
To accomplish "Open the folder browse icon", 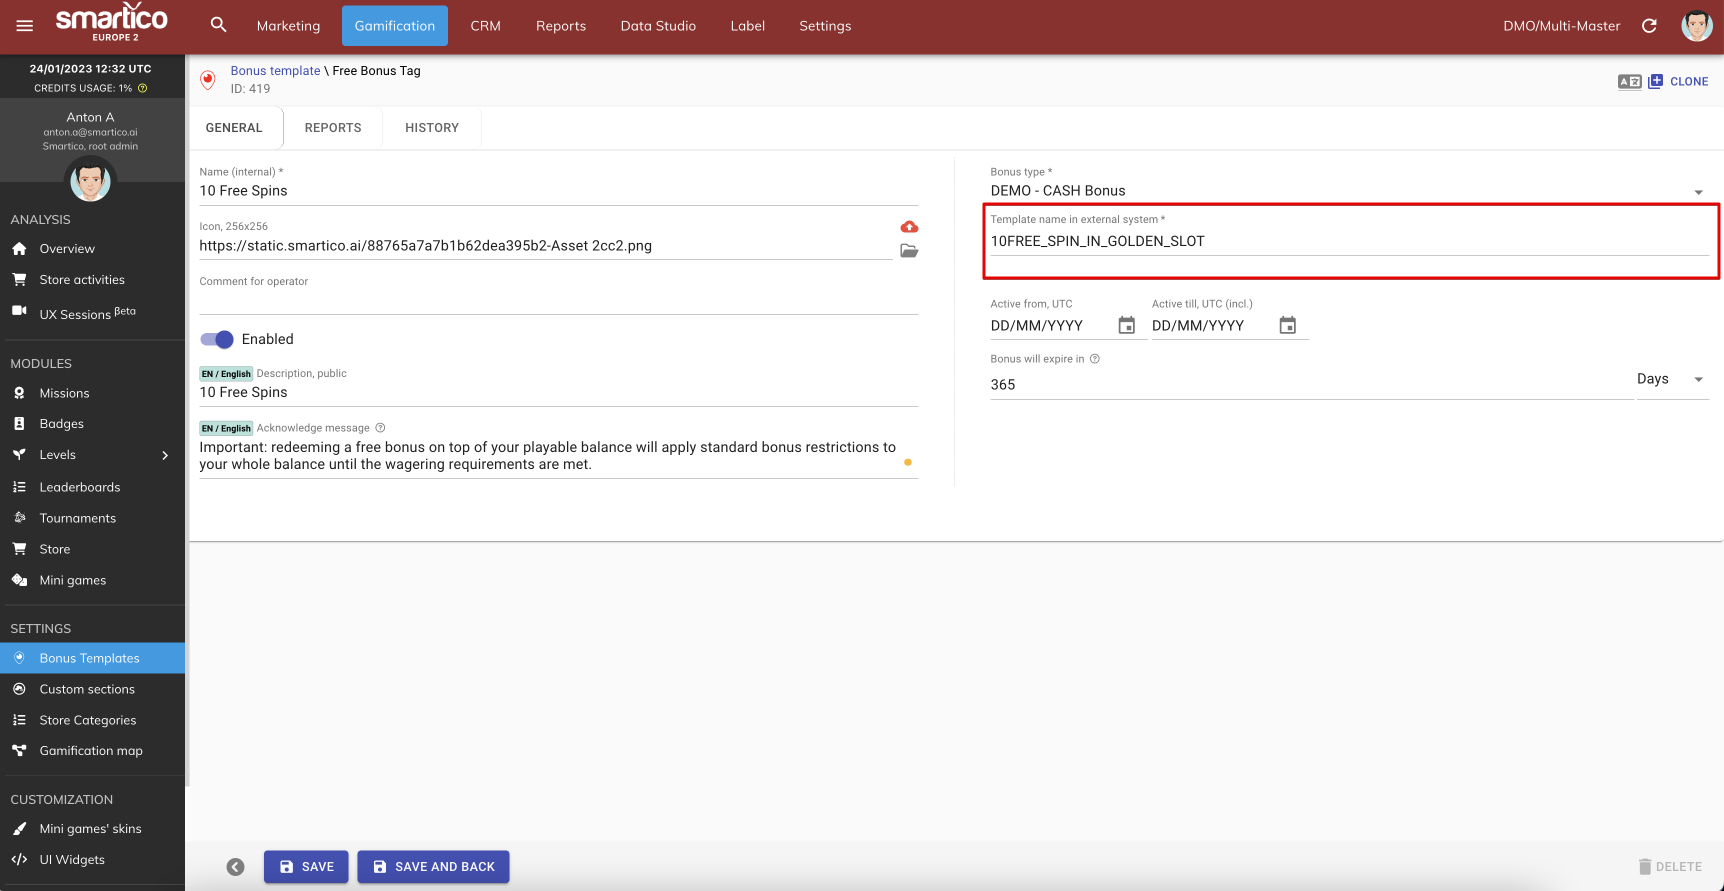I will point(909,251).
